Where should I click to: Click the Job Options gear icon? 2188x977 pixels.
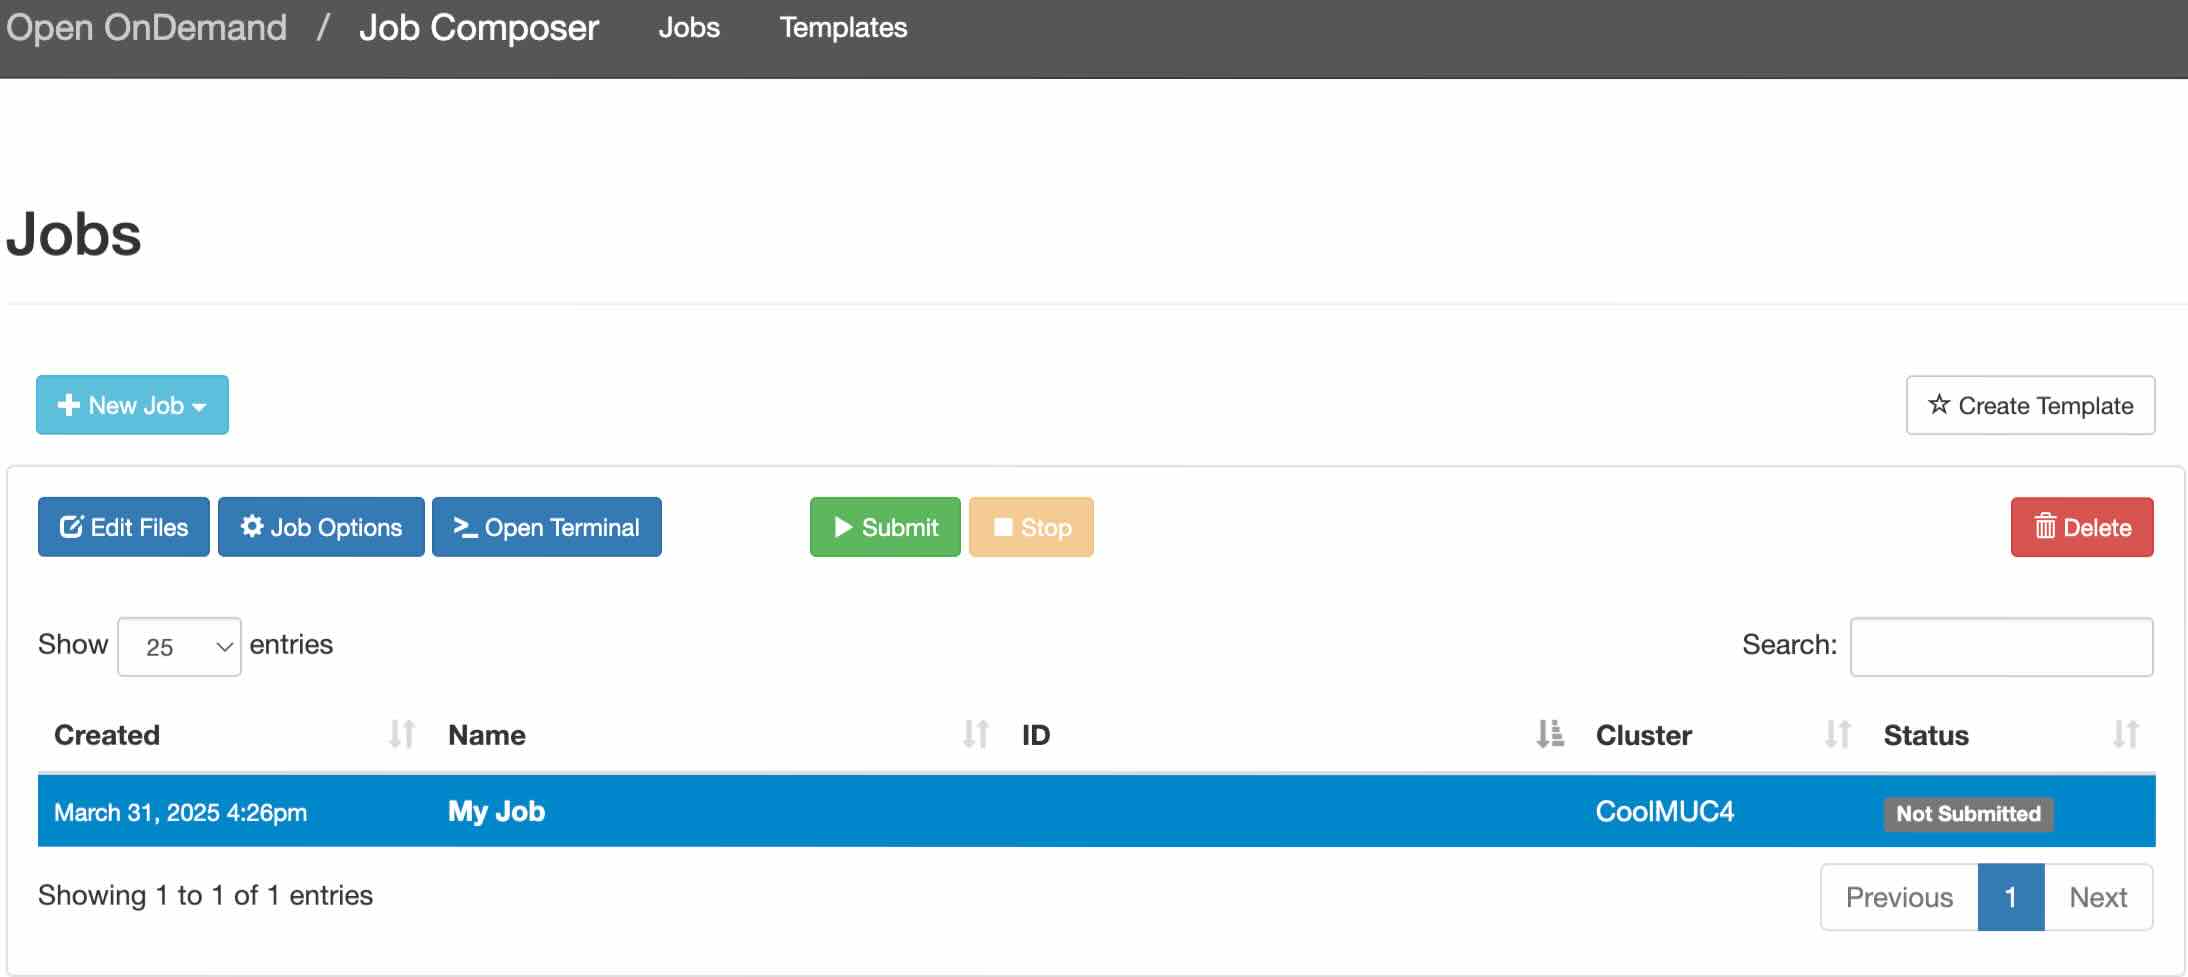[252, 526]
